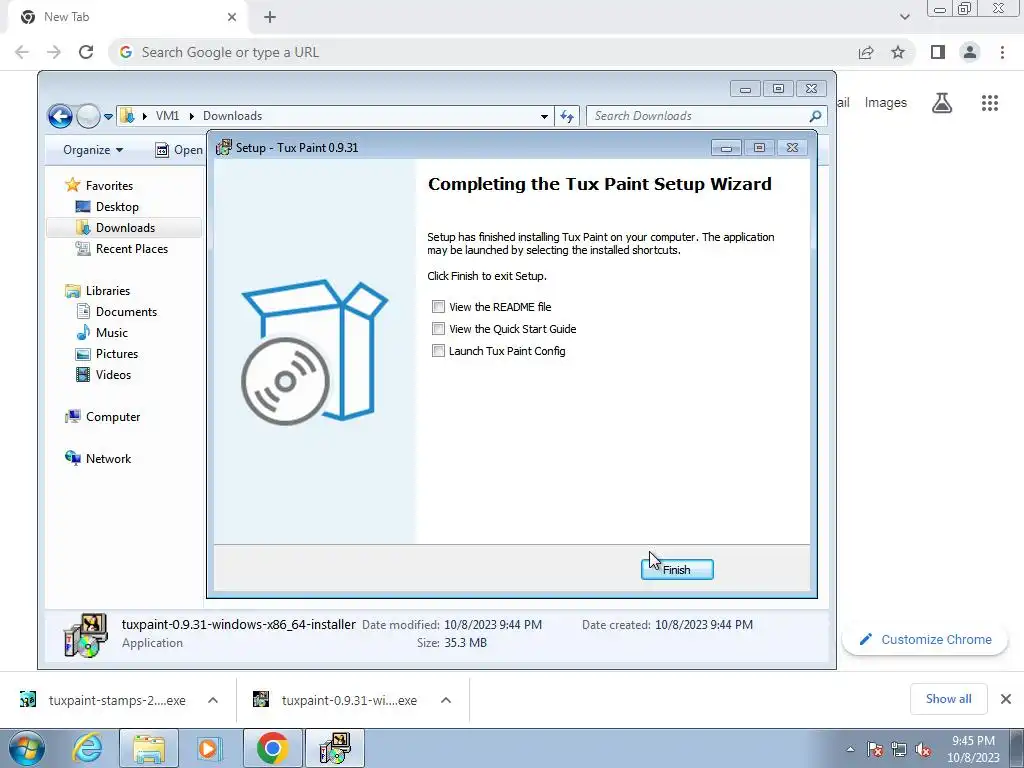The height and width of the screenshot is (768, 1024).
Task: Open Search Labs flask icon
Action: click(942, 103)
